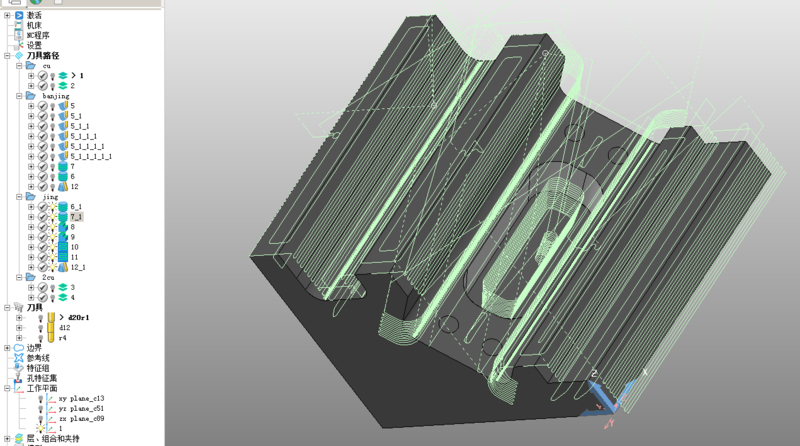Screen dimensions: 800x446
Task: Collapse the jing folder
Action: [19, 196]
